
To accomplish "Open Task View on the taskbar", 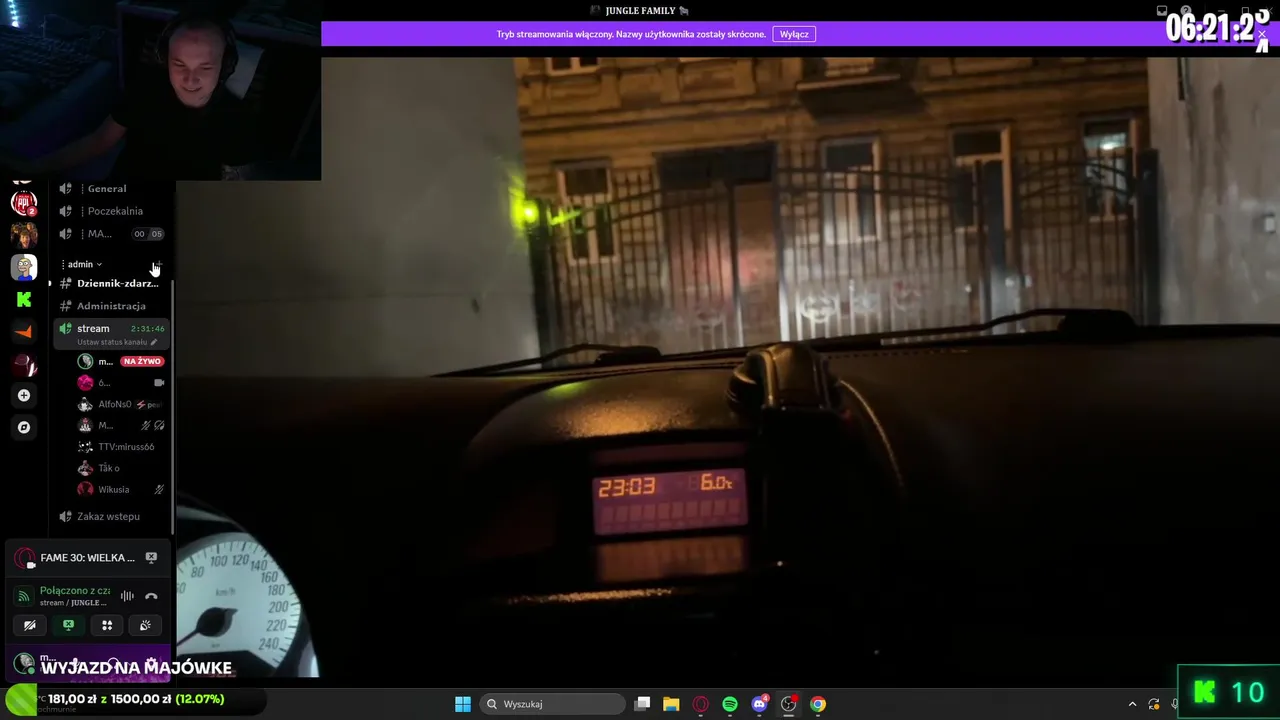I will point(642,704).
